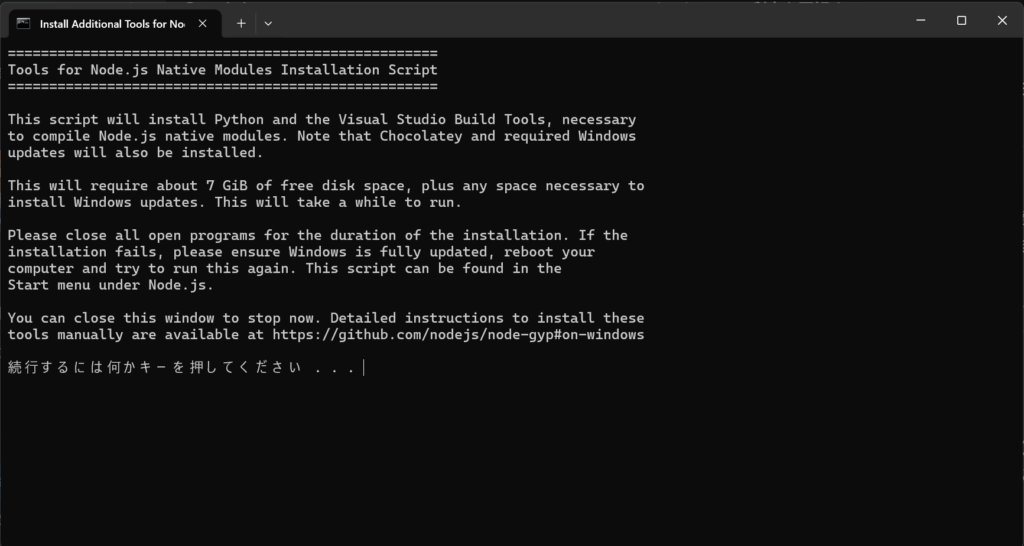1024x546 pixels.
Task: Select the Install Additional Tools for Node tab
Action: [110, 23]
